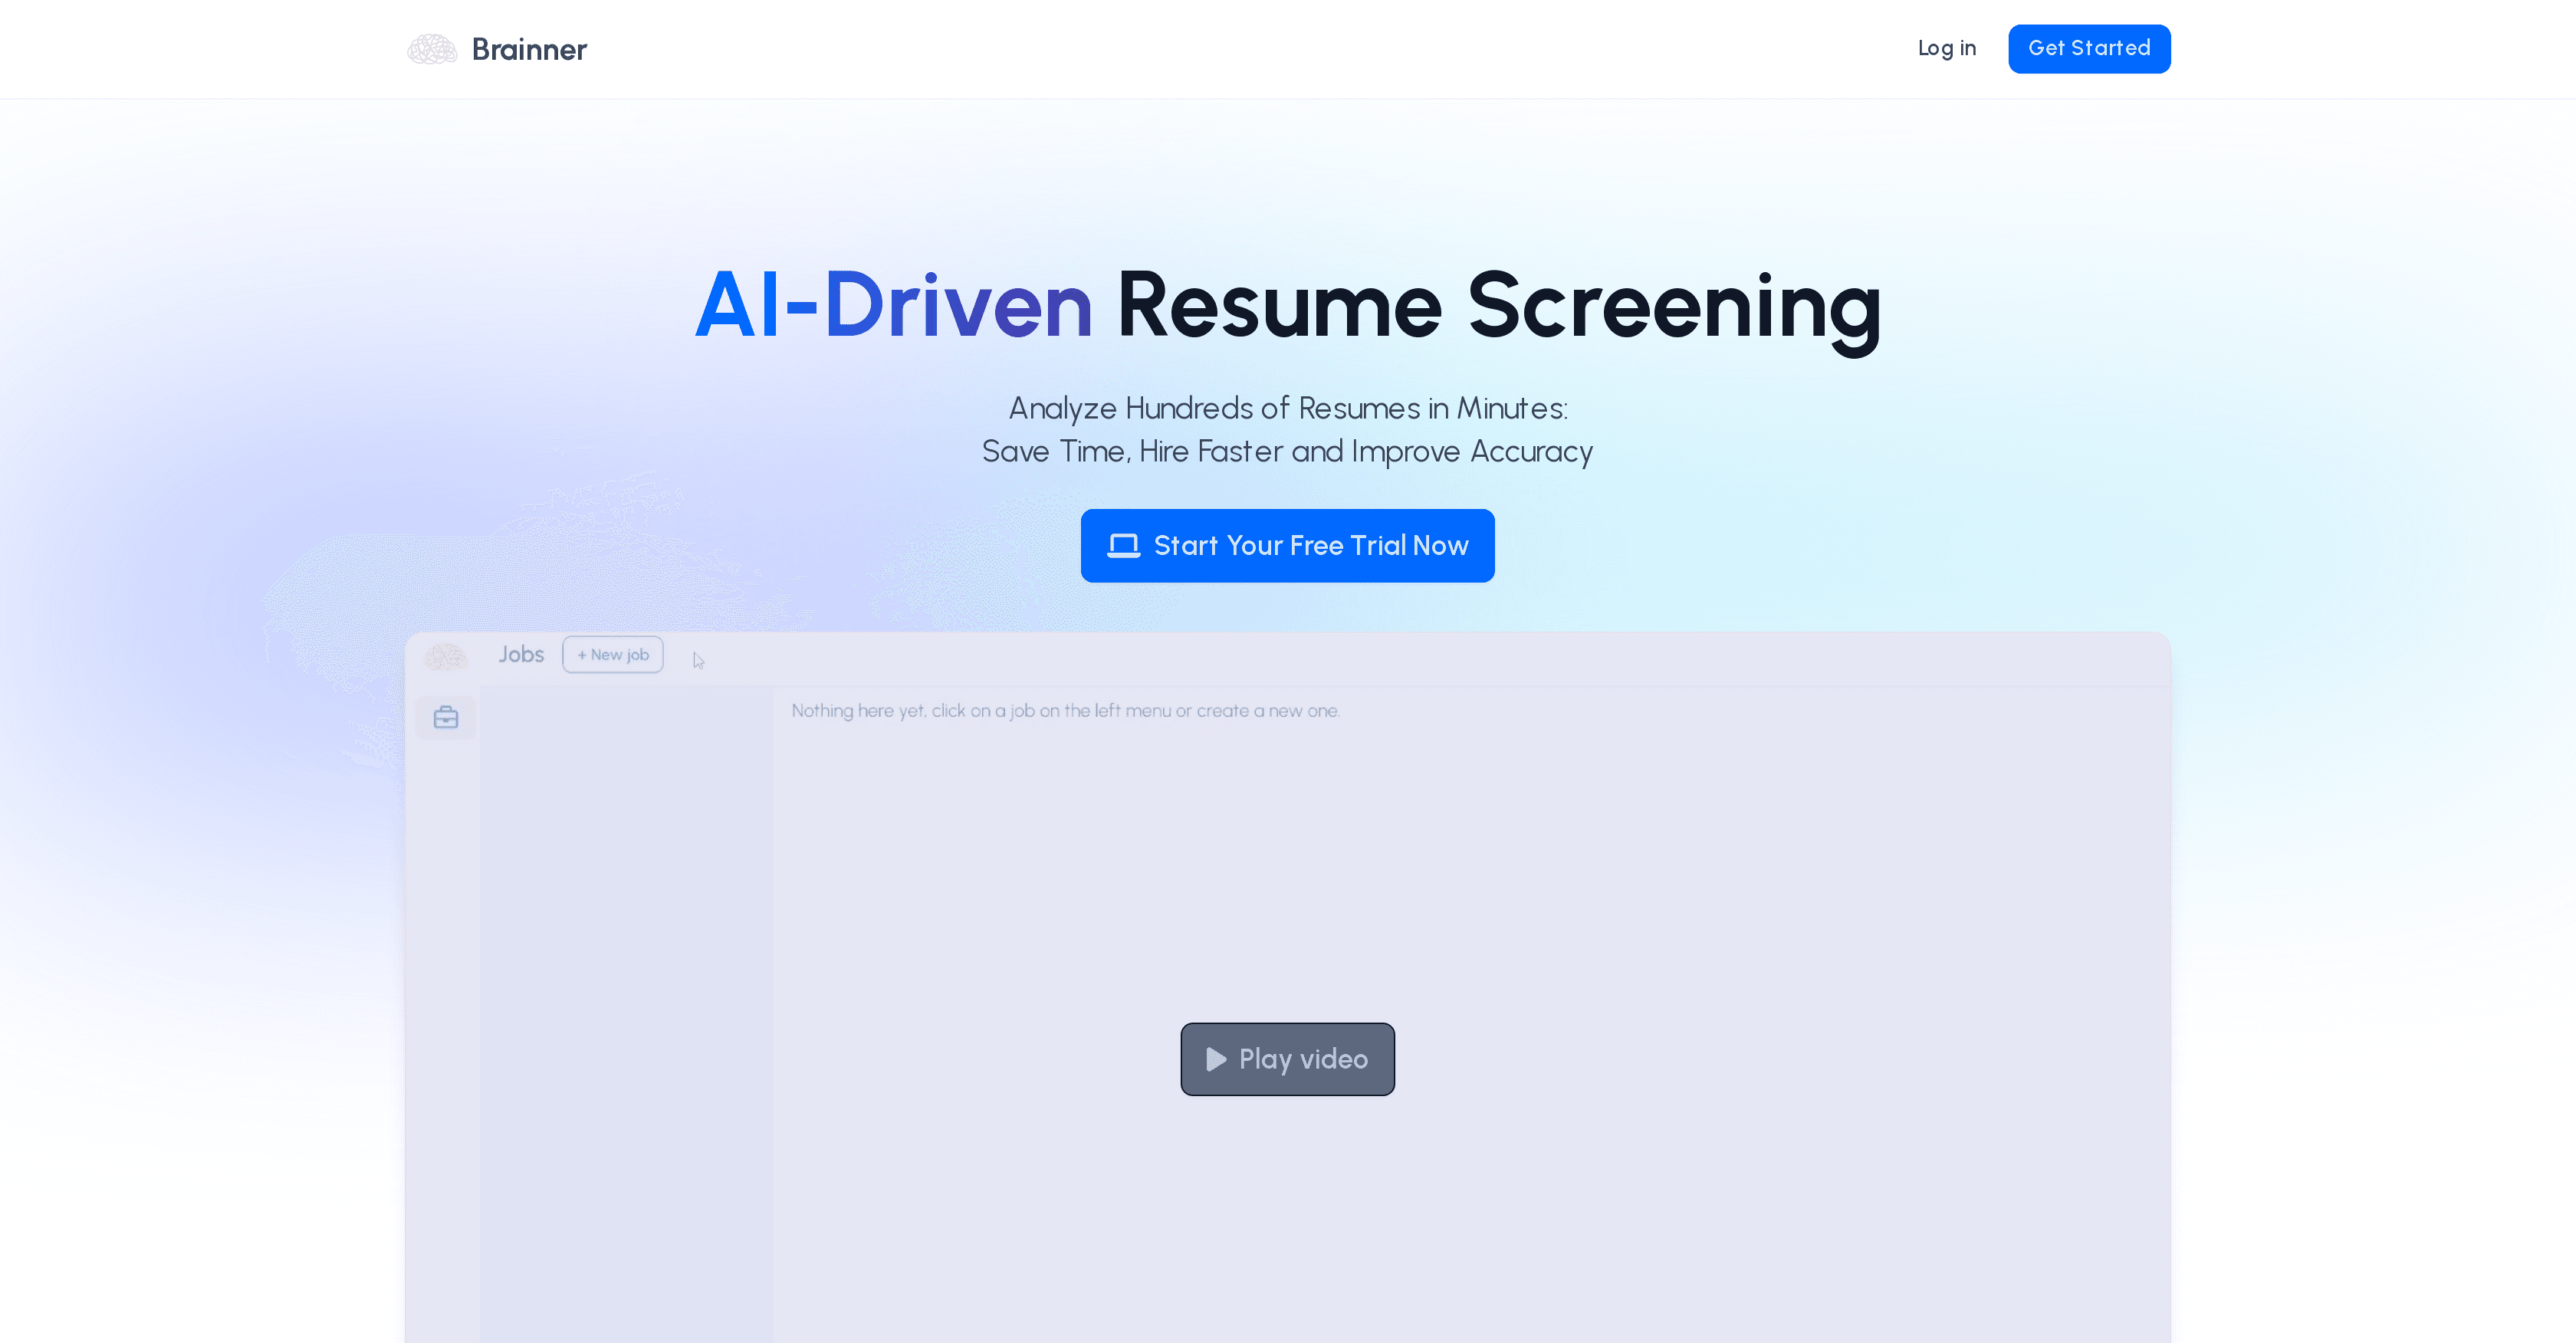Screen dimensions: 2576x1343
Task: Click the mouse pointer icon near New job
Action: point(698,660)
